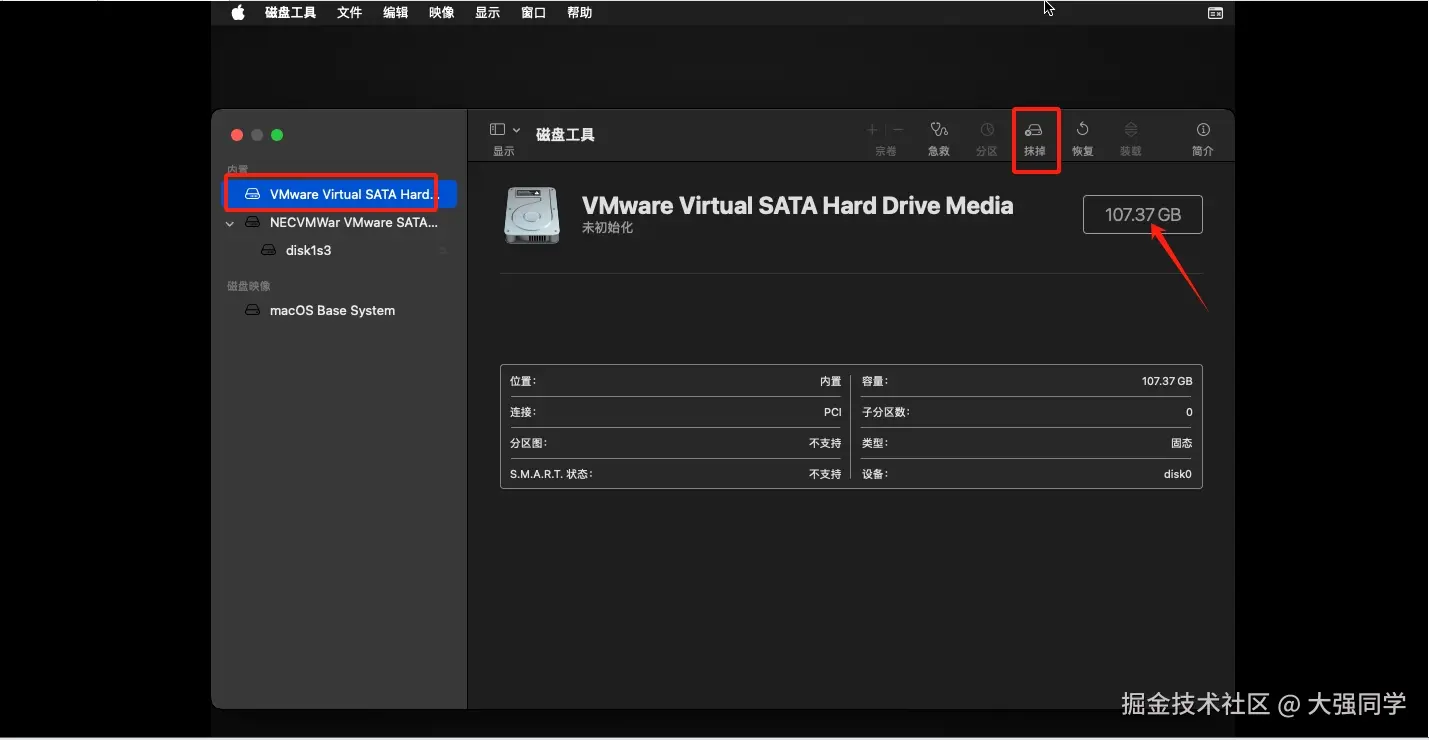The height and width of the screenshot is (740, 1429).
Task: Click the PCI connection value
Action: click(832, 412)
